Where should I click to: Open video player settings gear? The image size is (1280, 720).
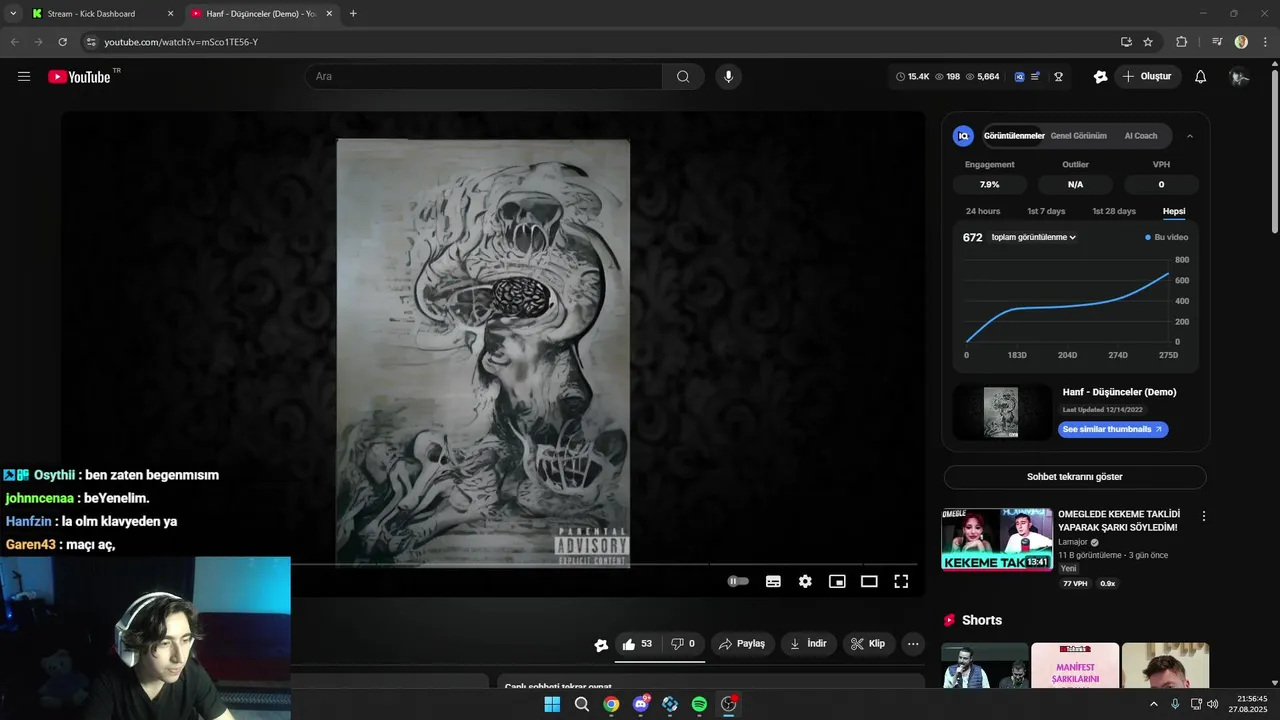click(805, 581)
